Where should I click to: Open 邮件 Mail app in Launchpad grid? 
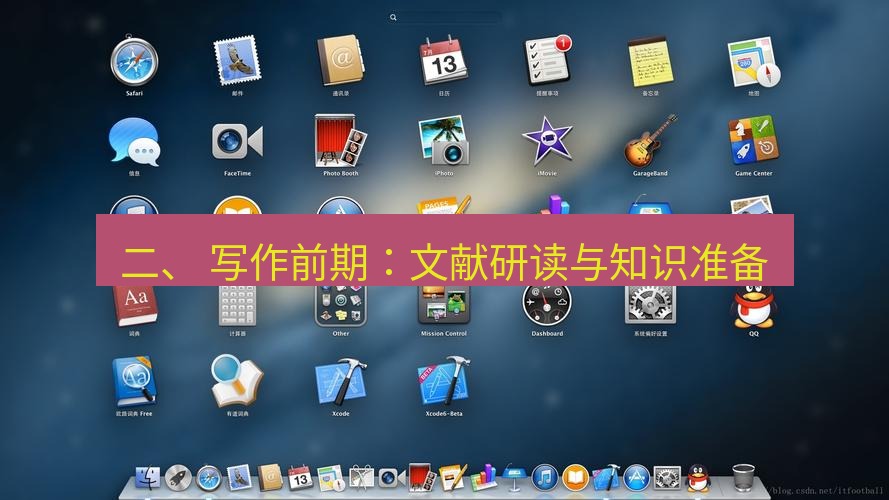click(237, 61)
